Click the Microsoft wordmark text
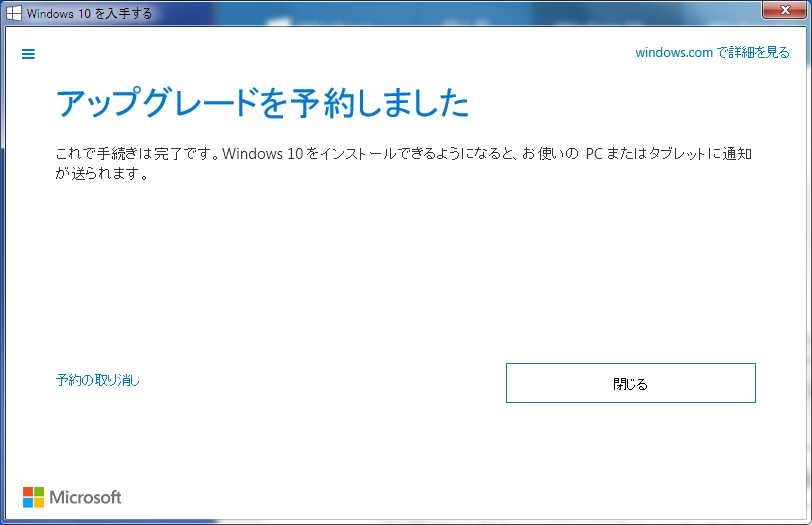Screen dimensions: 812x525 pos(86,497)
